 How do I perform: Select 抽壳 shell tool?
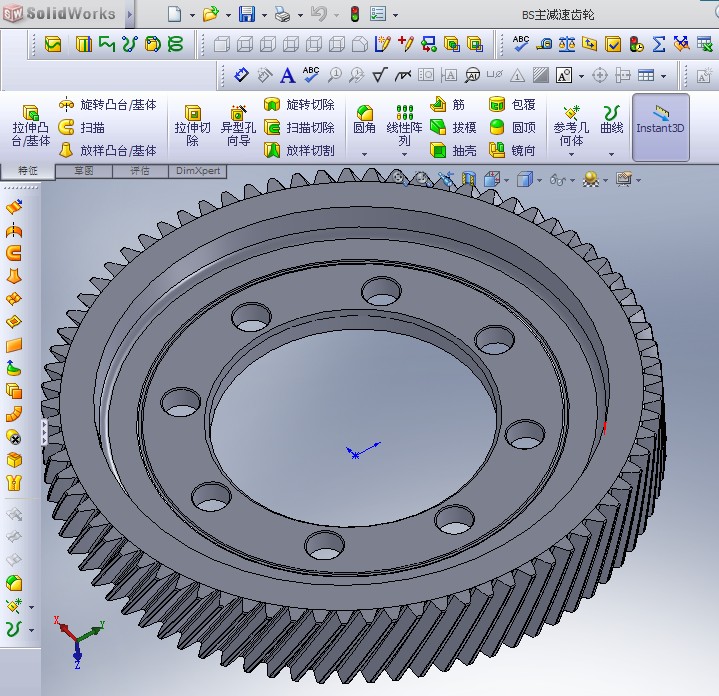[x=453, y=150]
